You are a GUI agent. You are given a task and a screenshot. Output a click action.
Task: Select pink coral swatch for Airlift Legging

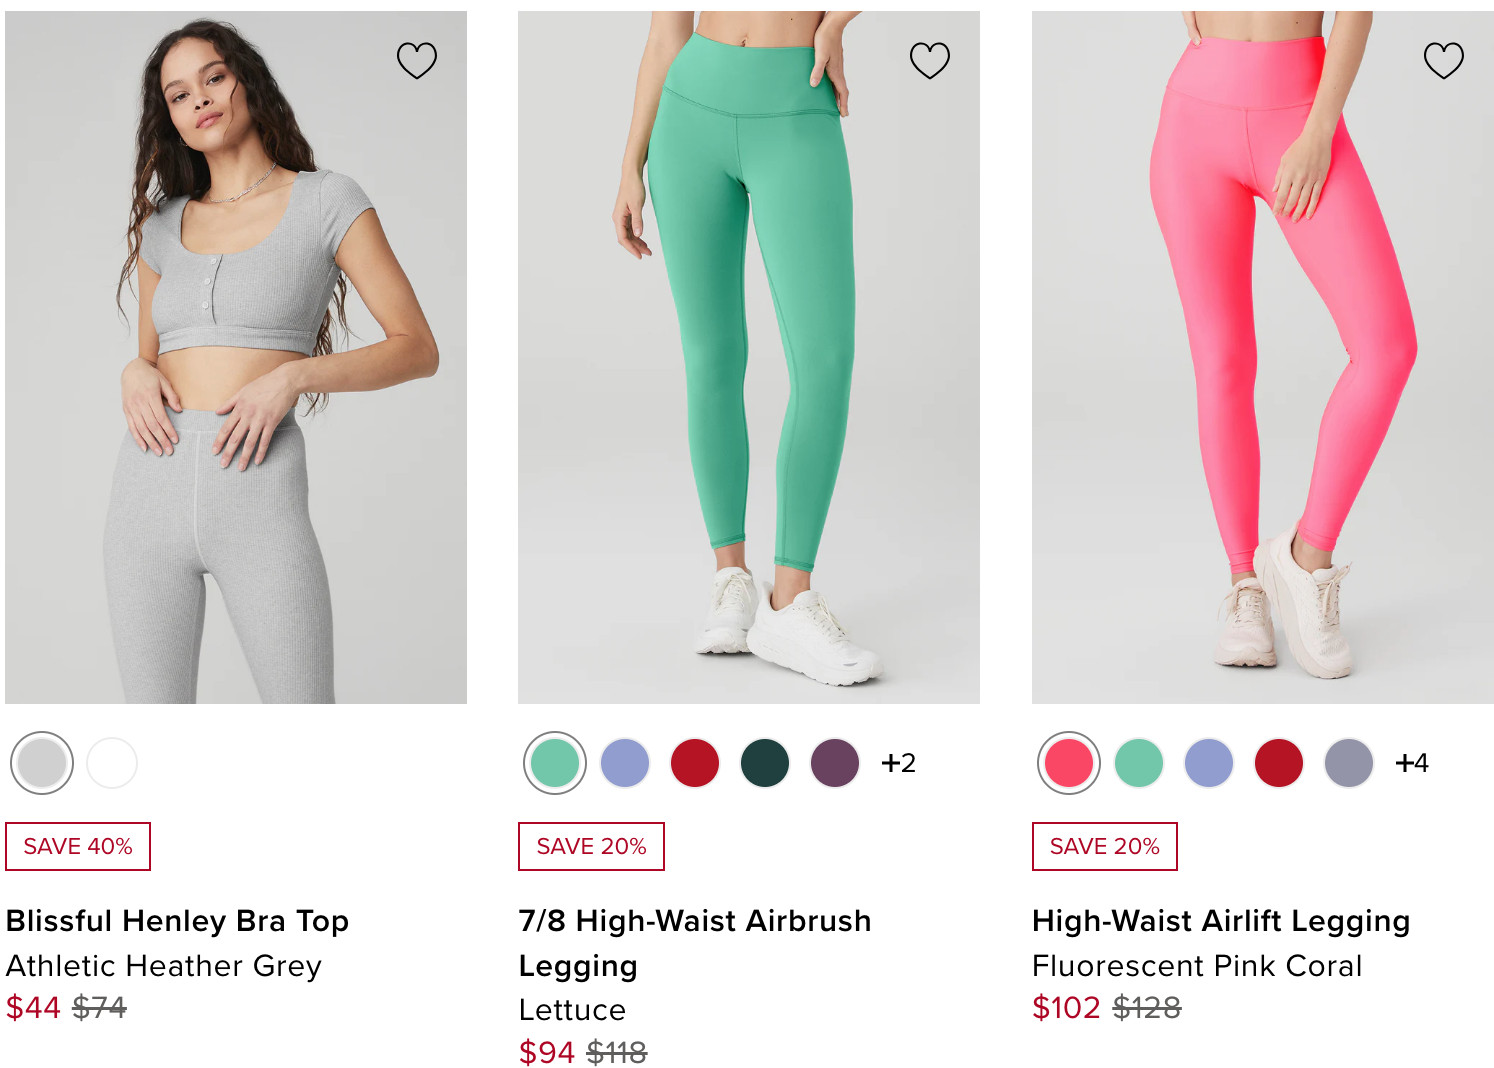click(1069, 763)
